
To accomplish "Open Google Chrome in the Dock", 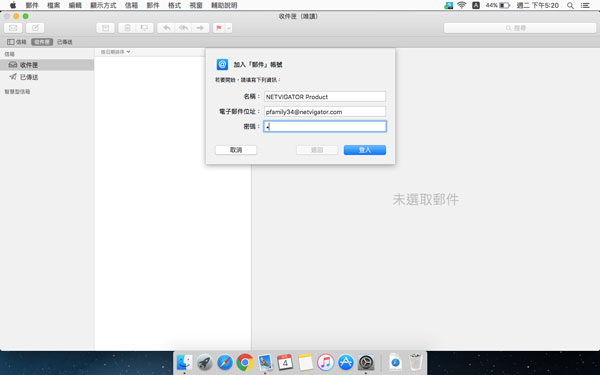I will coord(245,362).
